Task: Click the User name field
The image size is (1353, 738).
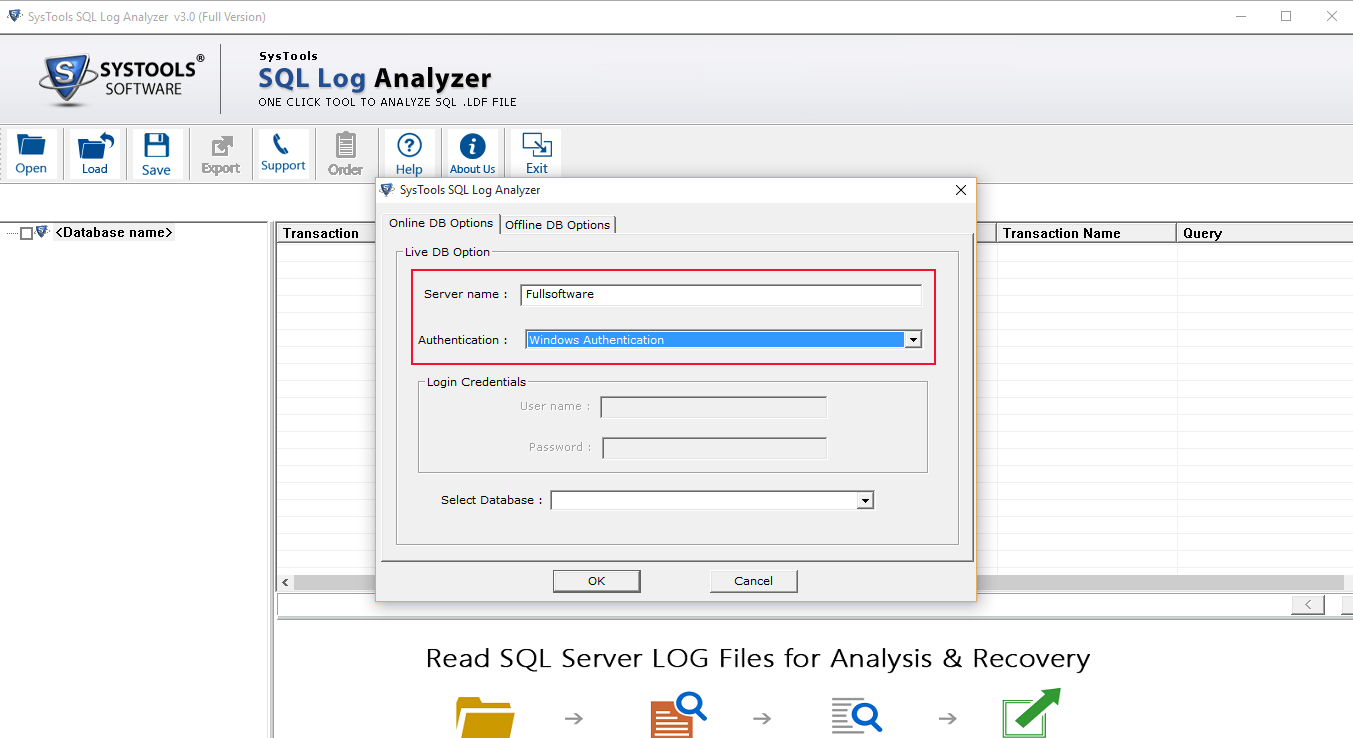Action: [714, 407]
